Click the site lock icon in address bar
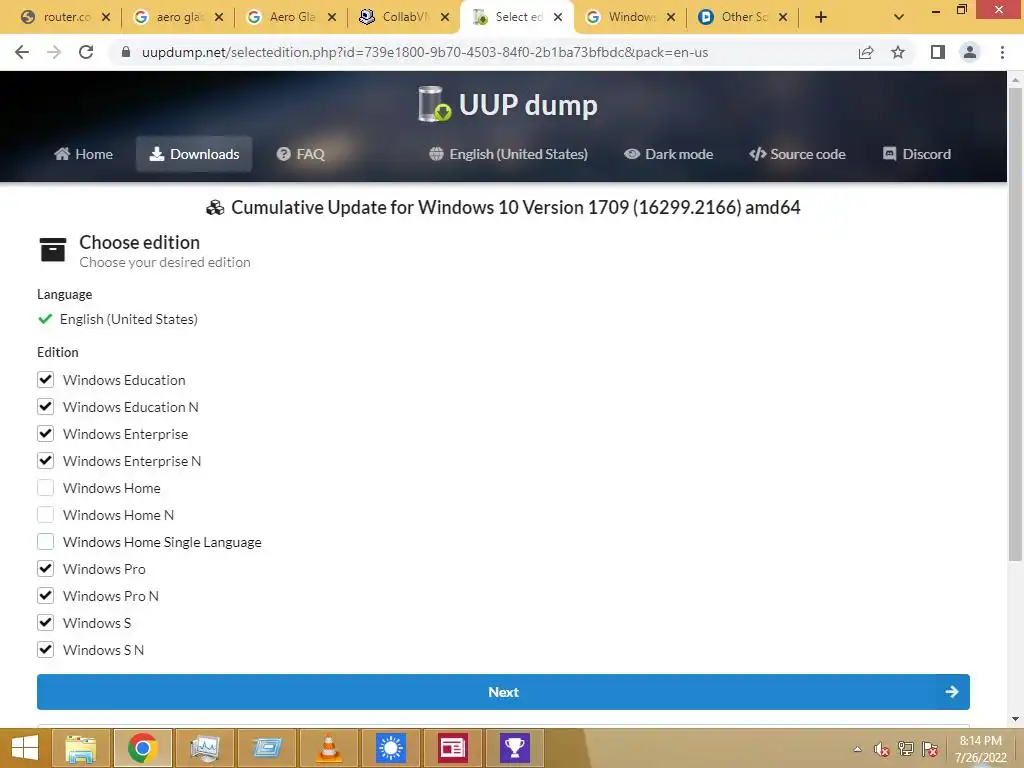 pos(126,52)
